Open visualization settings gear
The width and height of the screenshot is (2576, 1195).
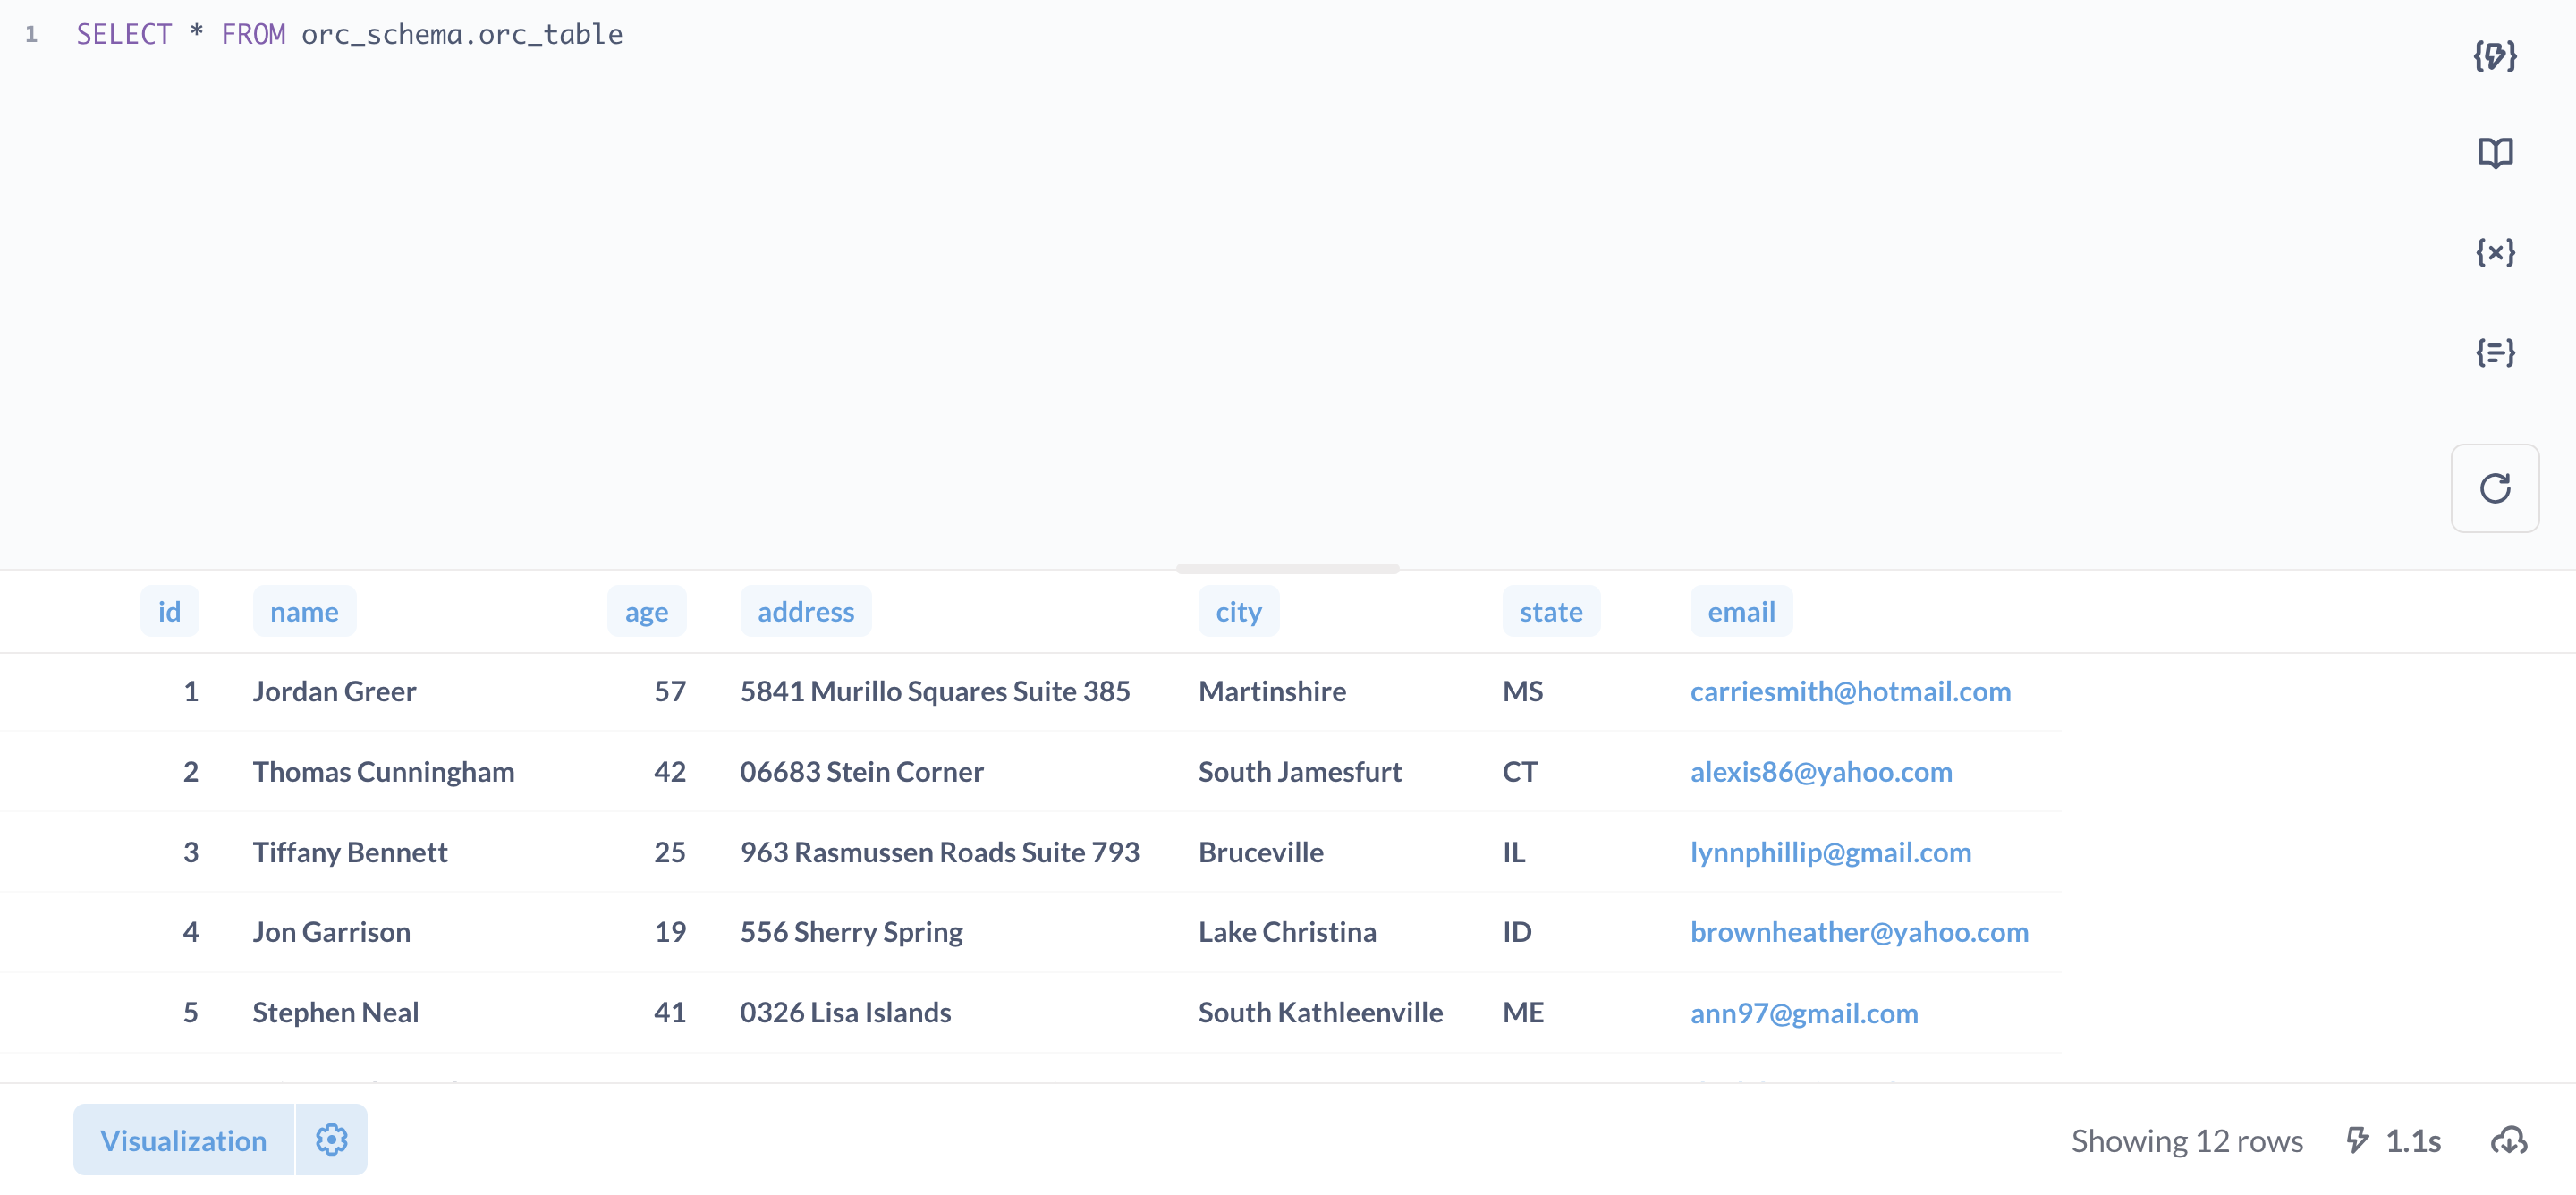331,1139
